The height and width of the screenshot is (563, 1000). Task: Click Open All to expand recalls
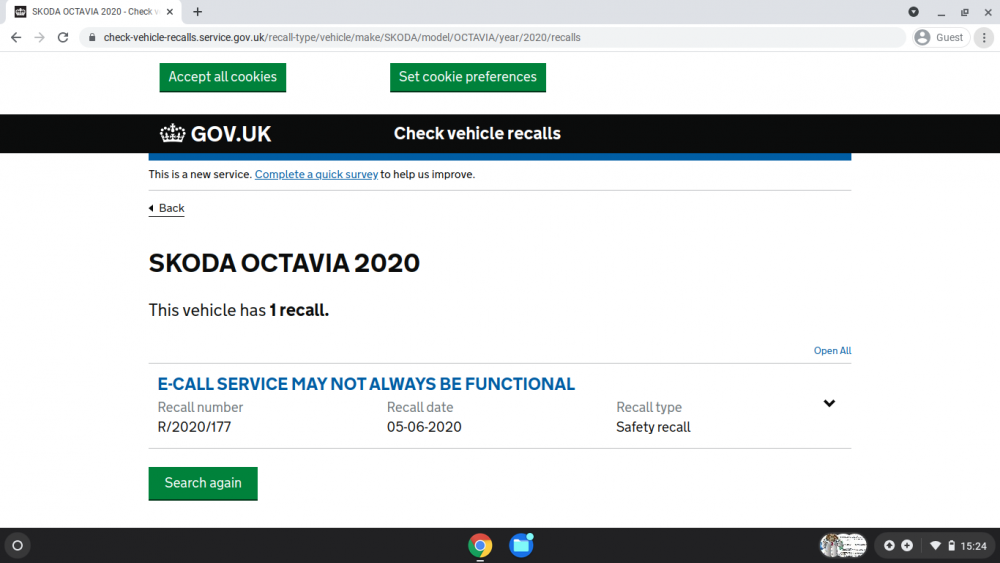(x=832, y=351)
